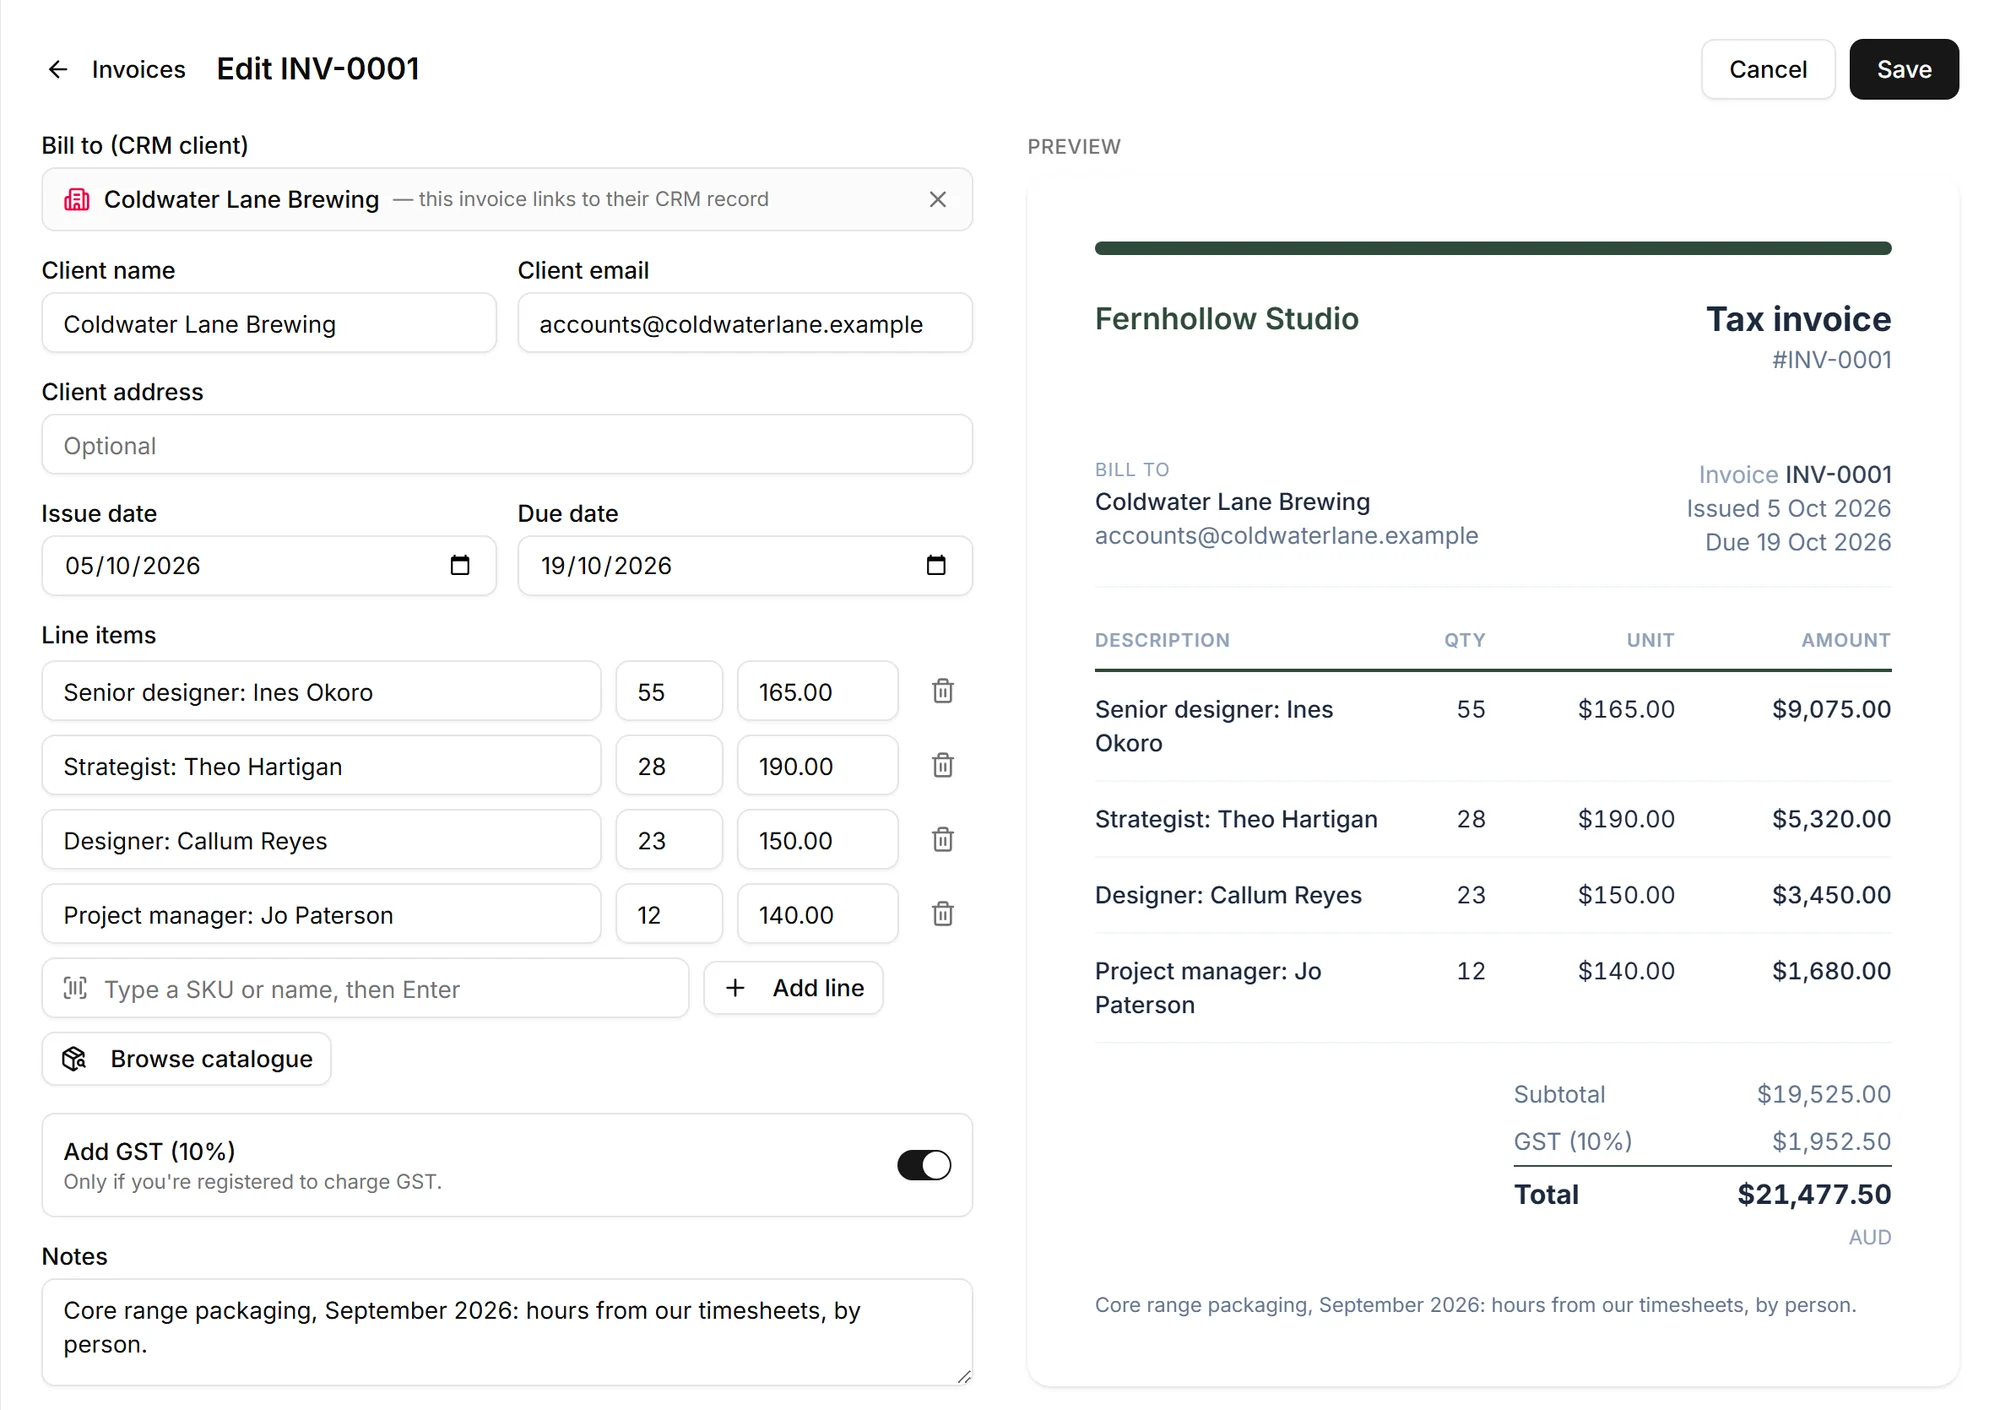
Task: Open the Due date calendar picker
Action: click(935, 565)
